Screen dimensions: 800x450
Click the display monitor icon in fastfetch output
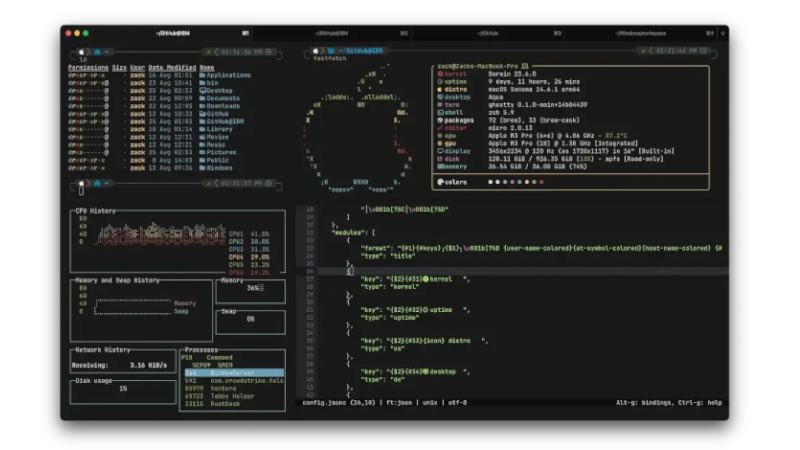440,151
